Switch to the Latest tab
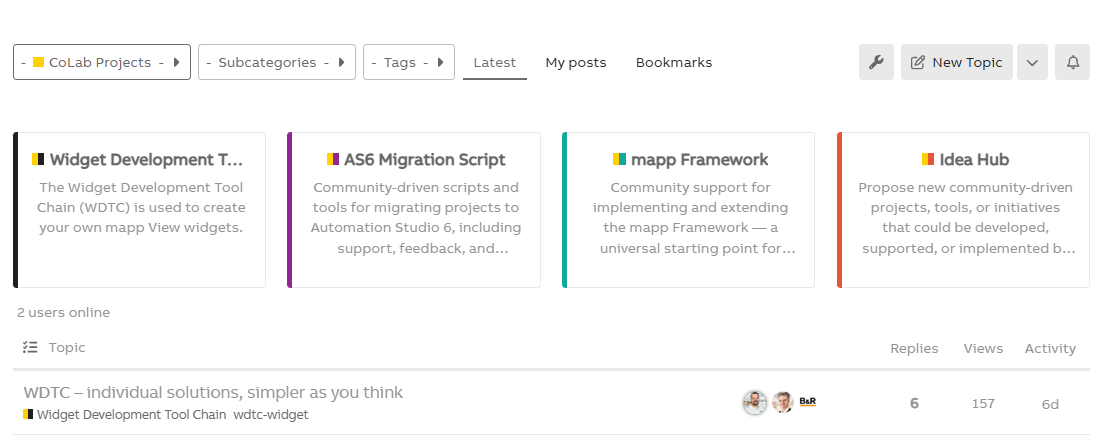The width and height of the screenshot is (1109, 447). (495, 62)
